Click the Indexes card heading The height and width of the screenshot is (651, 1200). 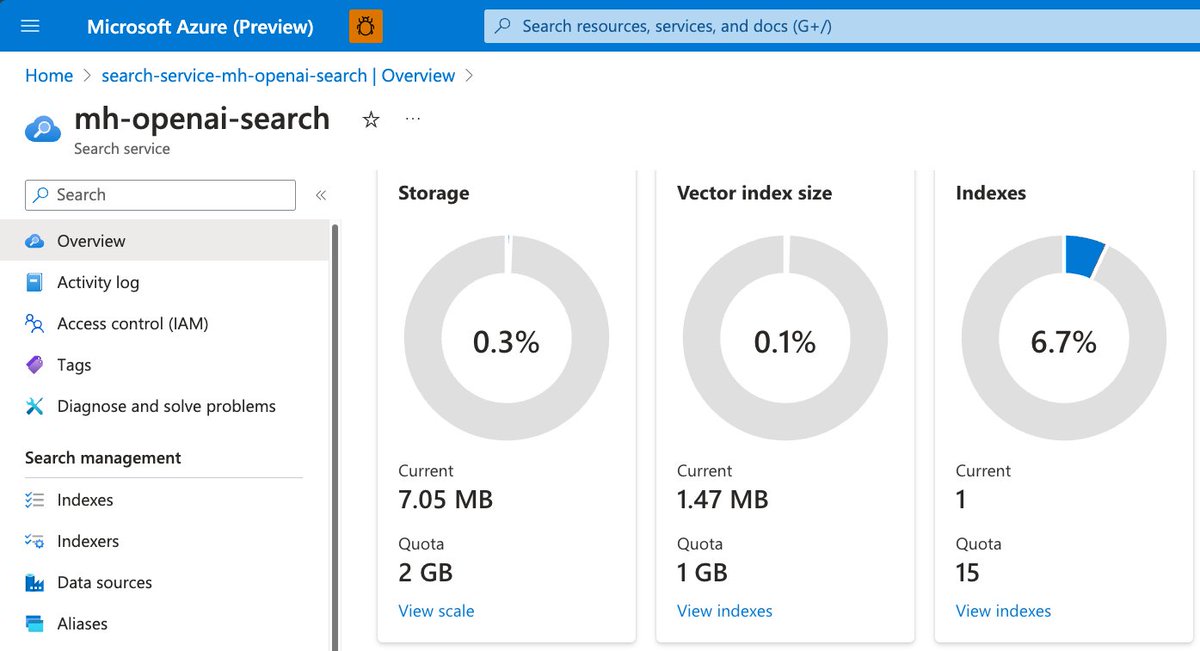[x=991, y=193]
